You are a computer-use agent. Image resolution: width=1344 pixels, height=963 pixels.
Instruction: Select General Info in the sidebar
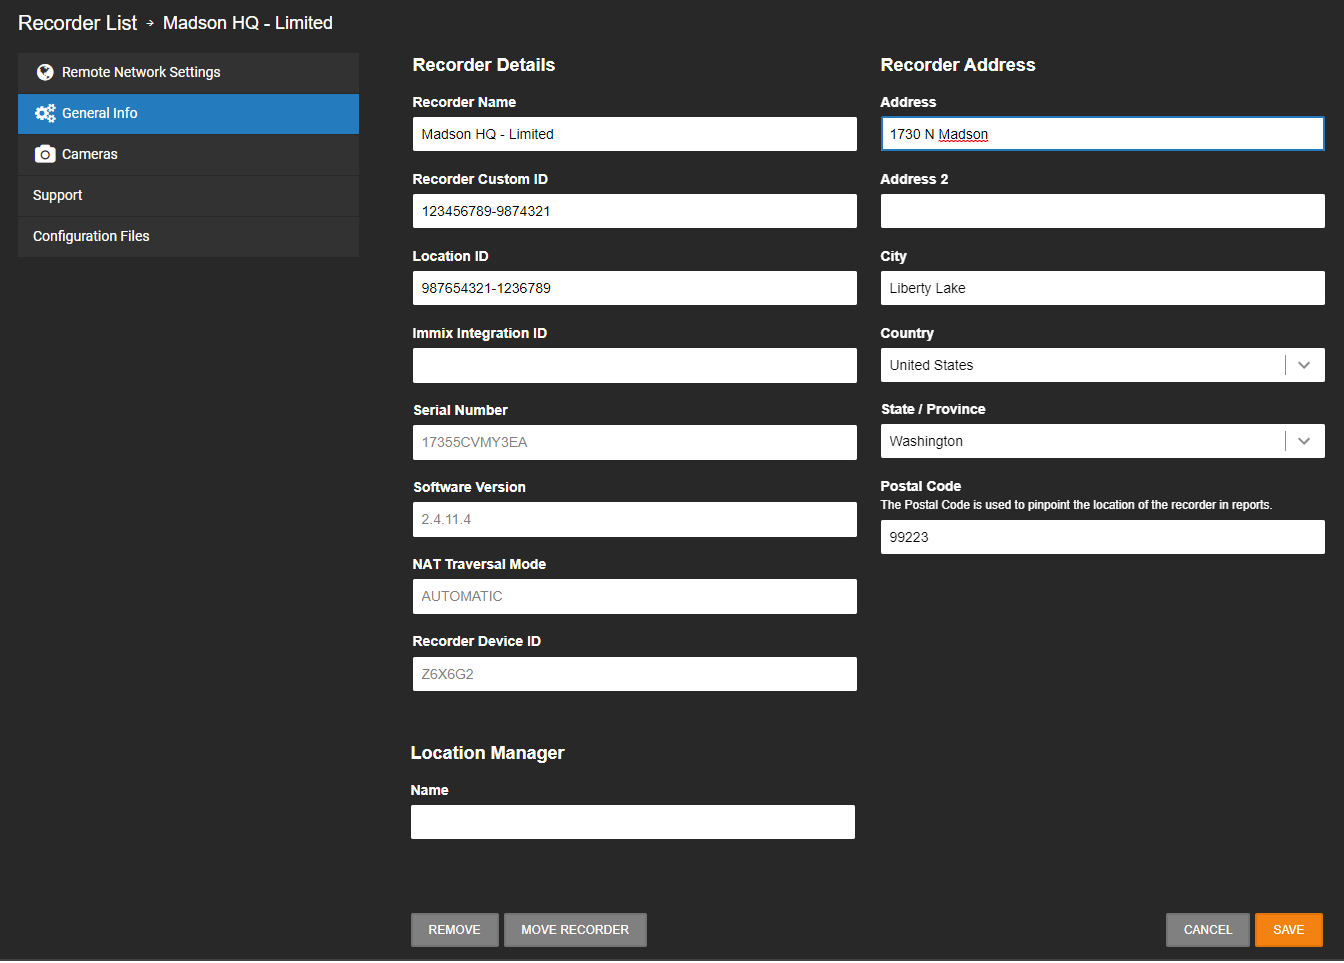[188, 114]
